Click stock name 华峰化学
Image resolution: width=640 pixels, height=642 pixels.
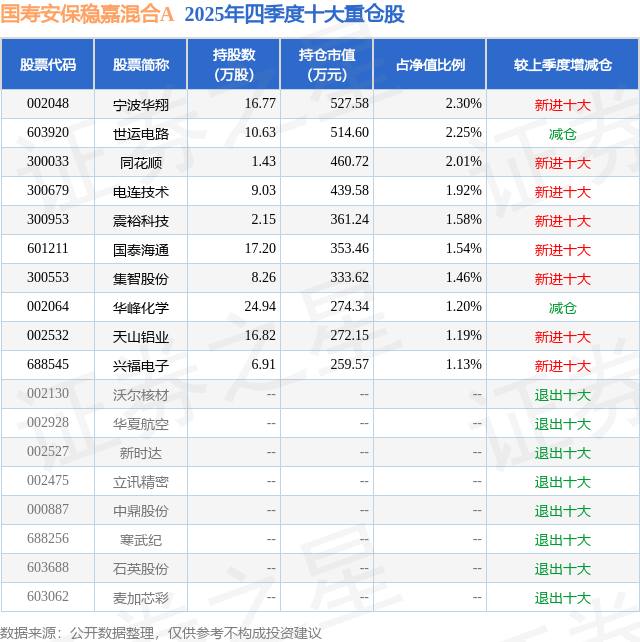pos(140,308)
